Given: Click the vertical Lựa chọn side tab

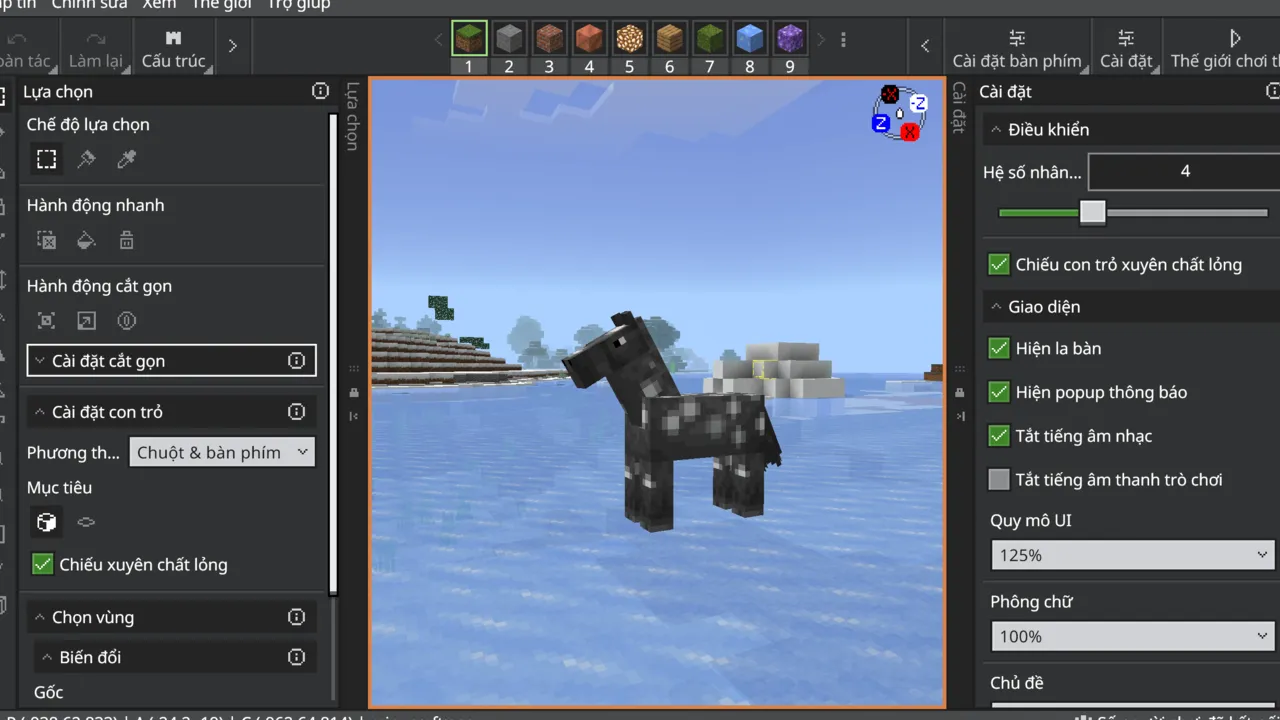Looking at the screenshot, I should [x=352, y=117].
